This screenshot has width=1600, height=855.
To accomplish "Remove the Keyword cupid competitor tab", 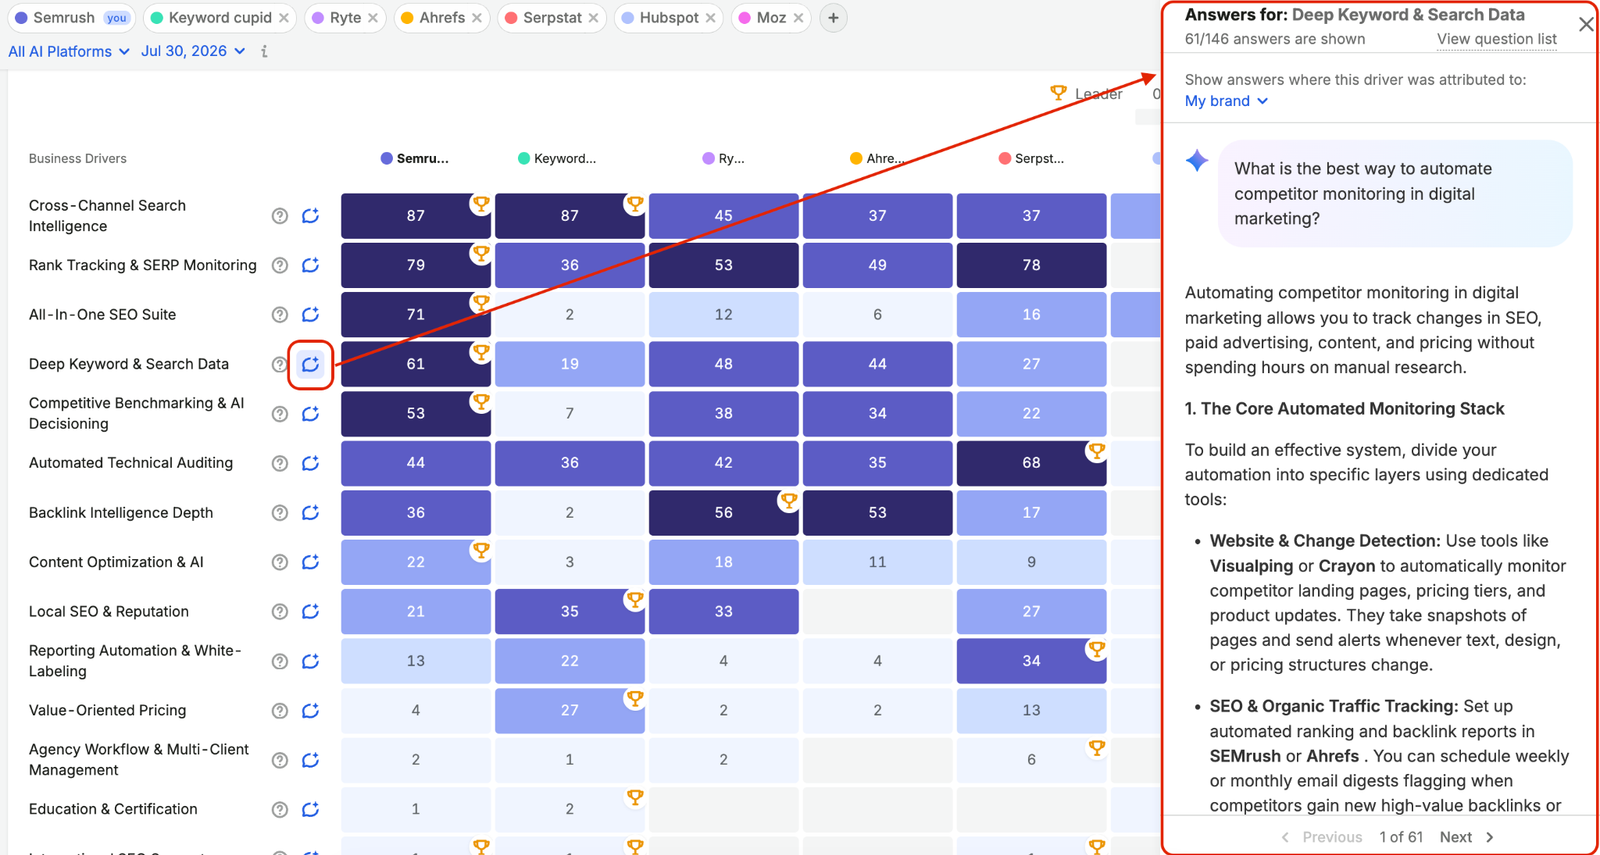I will point(284,18).
